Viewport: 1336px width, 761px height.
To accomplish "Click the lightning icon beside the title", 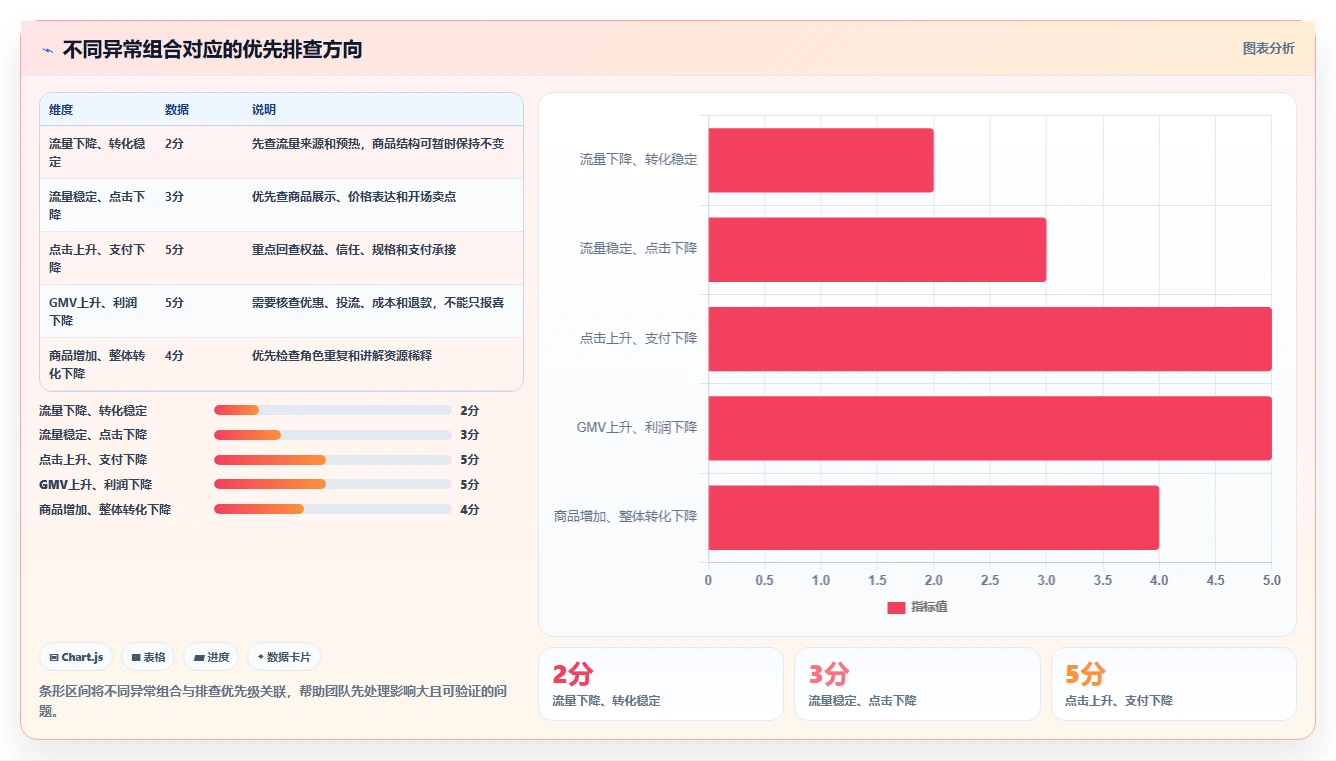I will pos(47,50).
